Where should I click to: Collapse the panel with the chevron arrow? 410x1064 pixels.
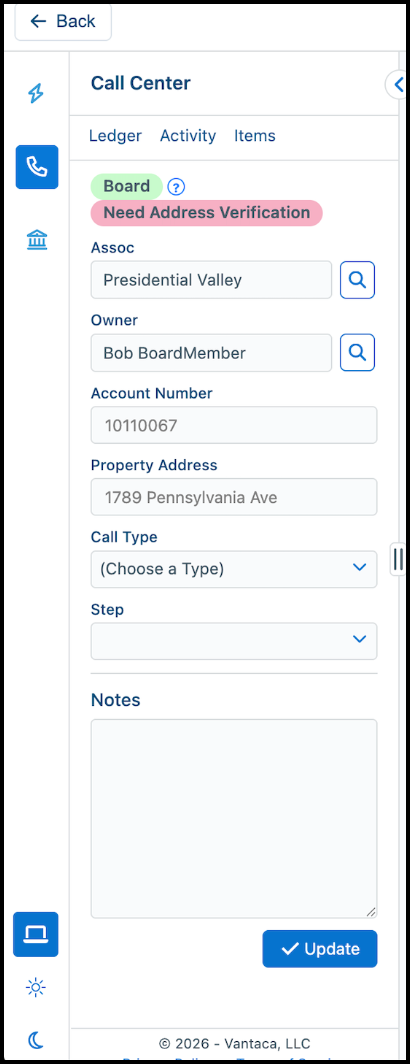396,84
